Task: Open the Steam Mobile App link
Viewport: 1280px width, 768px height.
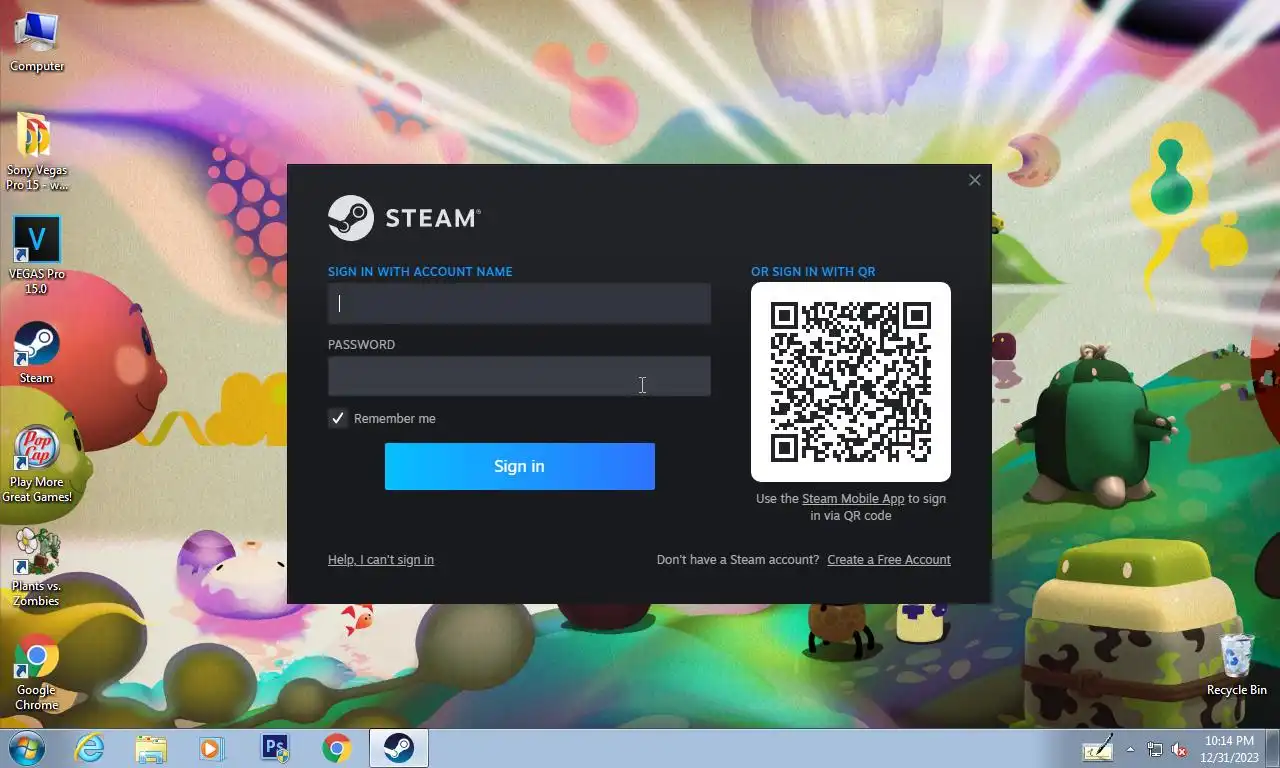Action: point(853,499)
